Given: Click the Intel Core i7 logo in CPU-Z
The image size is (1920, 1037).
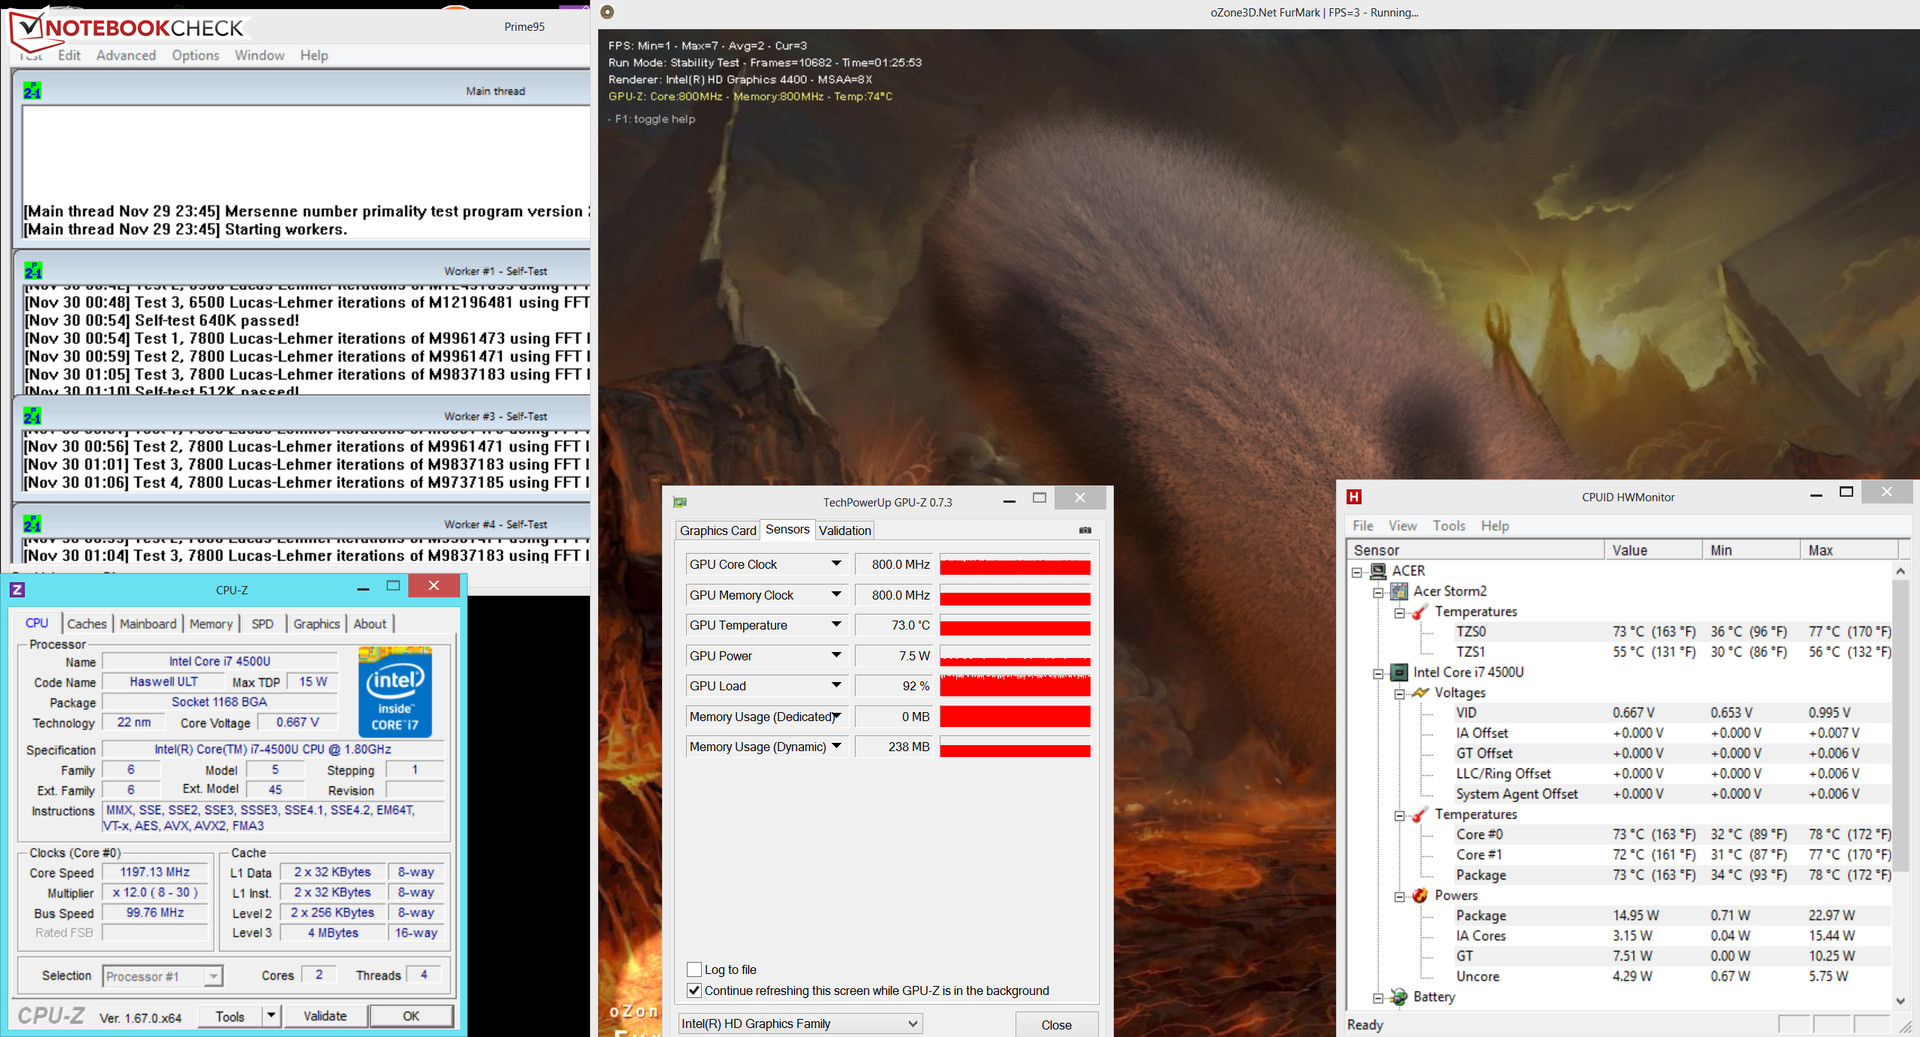Looking at the screenshot, I should [x=395, y=692].
